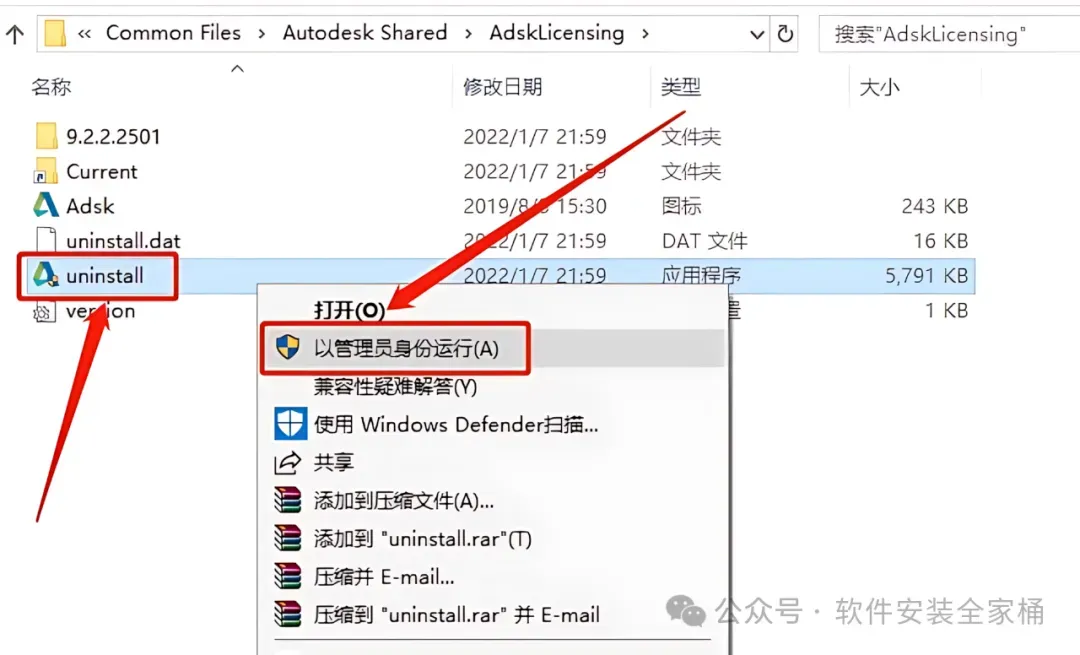1080x655 pixels.
Task: Open the address bar history dropdown
Action: tap(757, 34)
